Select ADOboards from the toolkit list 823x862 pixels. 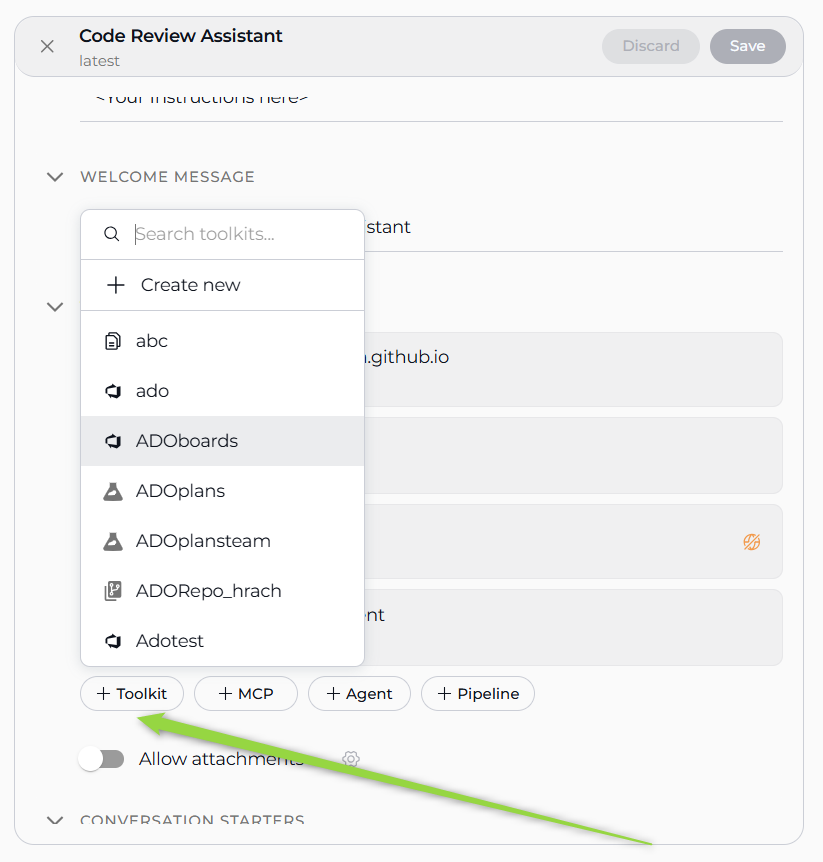tap(187, 441)
